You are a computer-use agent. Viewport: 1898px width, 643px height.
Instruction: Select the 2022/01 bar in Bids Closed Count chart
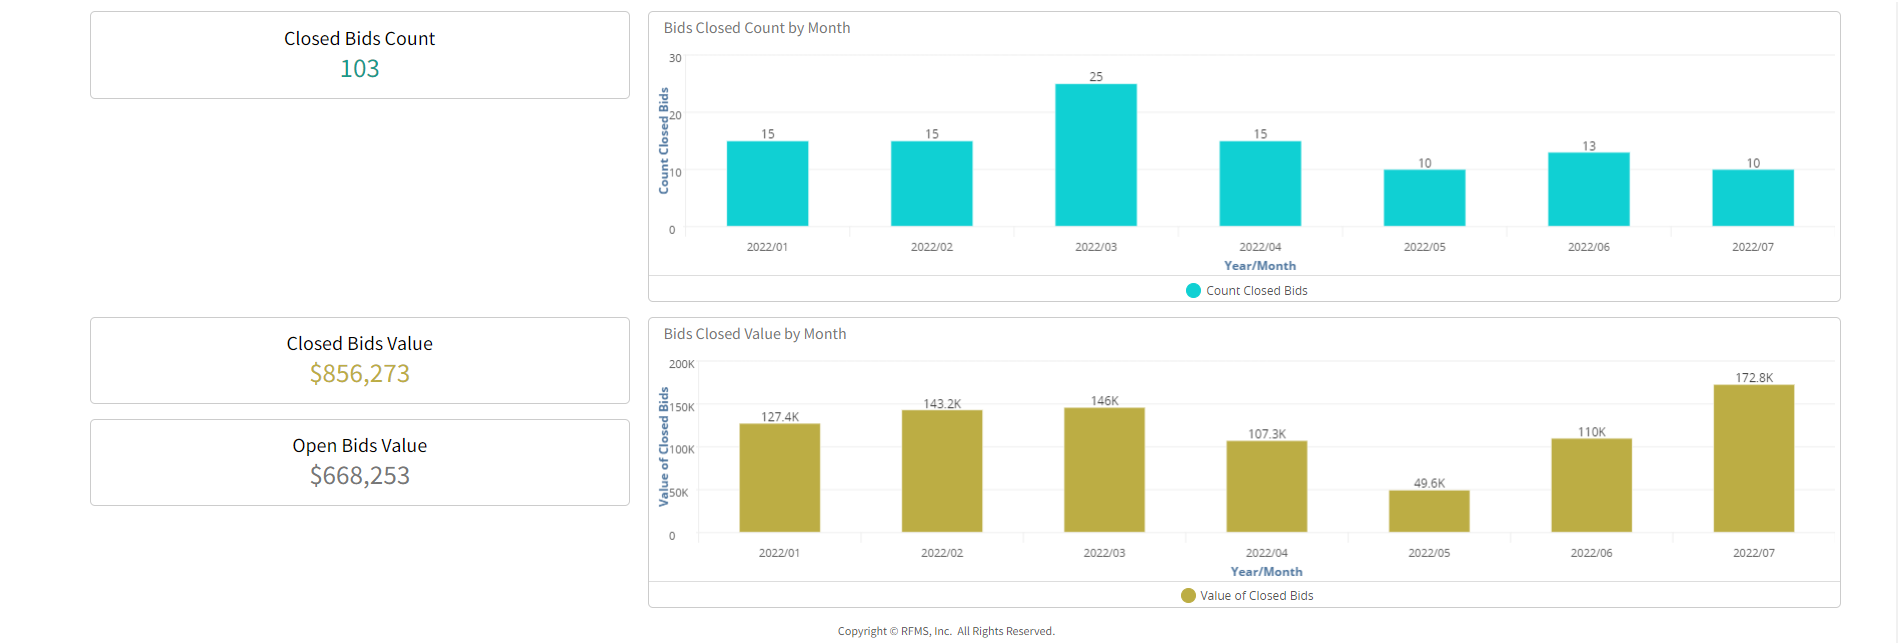(x=767, y=183)
